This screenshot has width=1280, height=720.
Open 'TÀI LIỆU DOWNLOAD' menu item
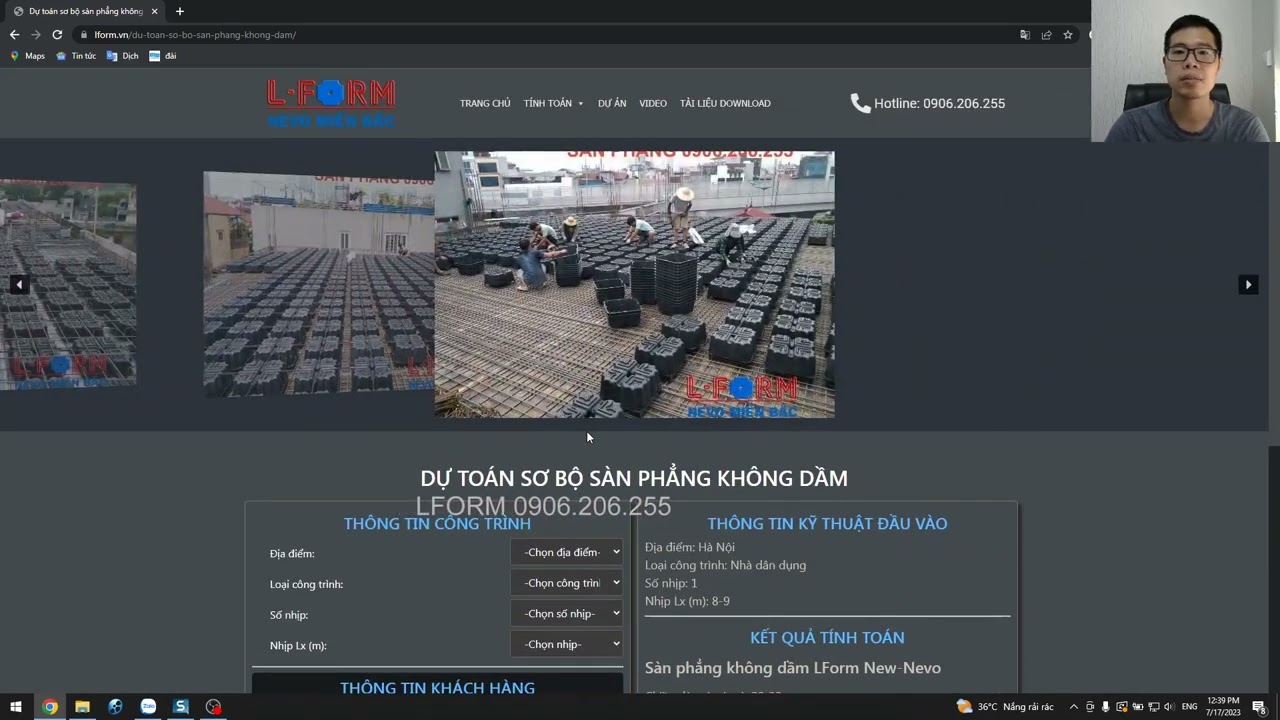725,103
